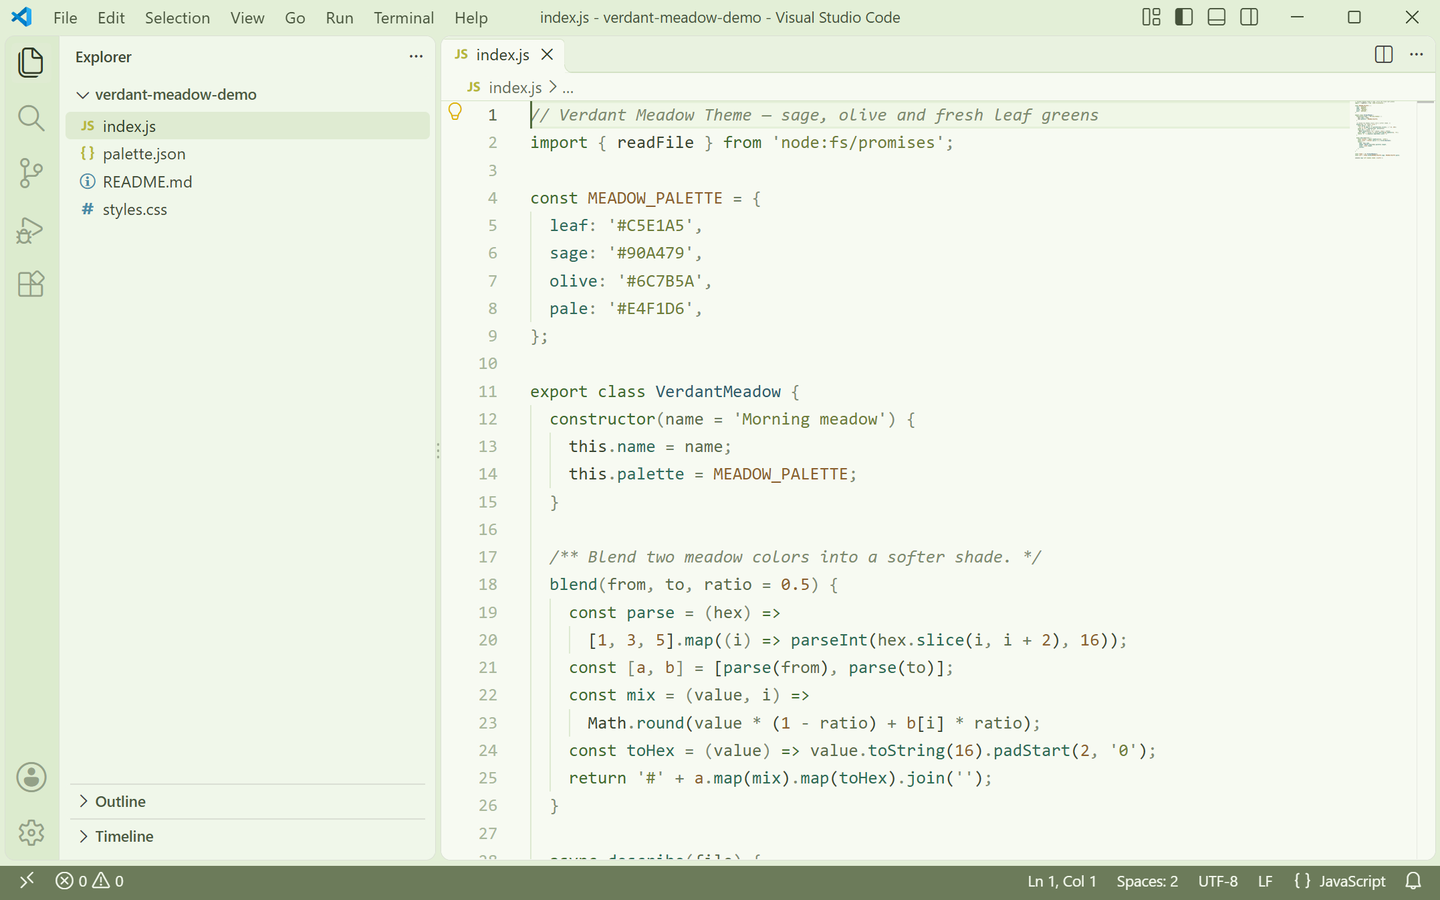
Task: Open editor More Actions menu
Action: [x=1416, y=55]
